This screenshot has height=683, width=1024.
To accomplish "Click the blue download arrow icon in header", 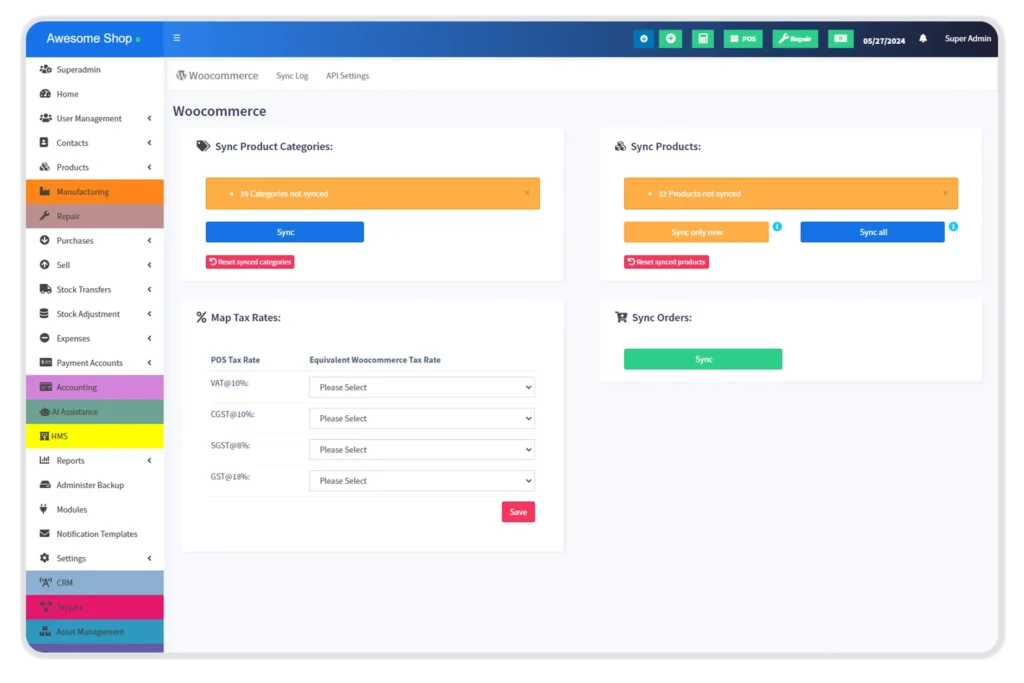I will (643, 39).
